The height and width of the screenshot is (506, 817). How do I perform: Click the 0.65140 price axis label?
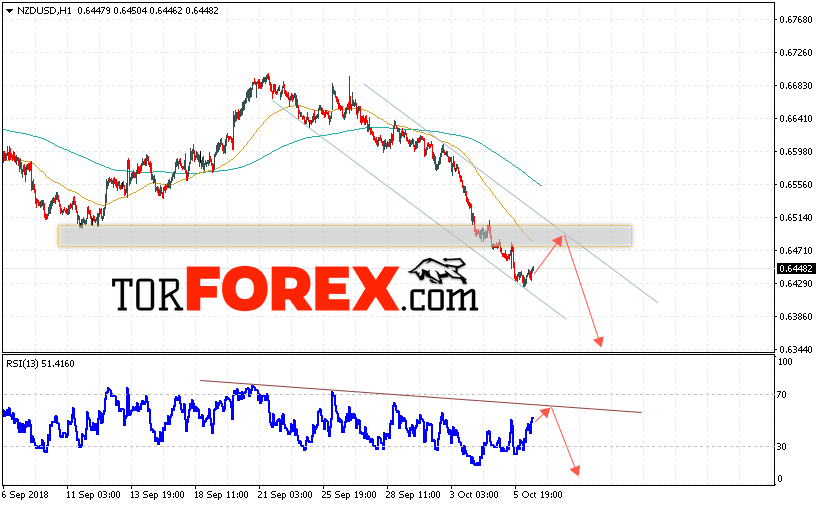pyautogui.click(x=796, y=217)
